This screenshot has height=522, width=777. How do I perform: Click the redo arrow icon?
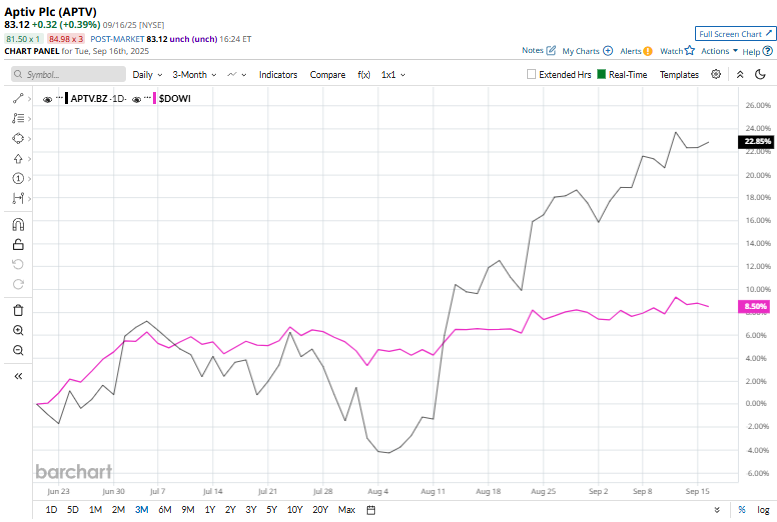click(x=18, y=284)
